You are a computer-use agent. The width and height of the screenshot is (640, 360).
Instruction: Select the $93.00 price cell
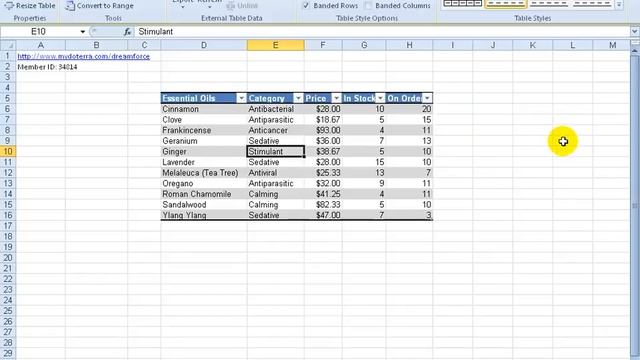323,130
